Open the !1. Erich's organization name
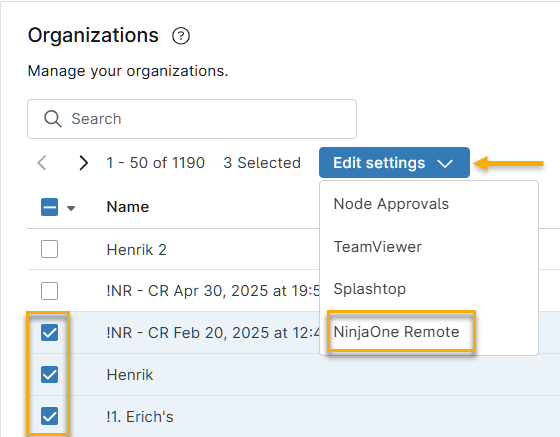 coord(140,417)
